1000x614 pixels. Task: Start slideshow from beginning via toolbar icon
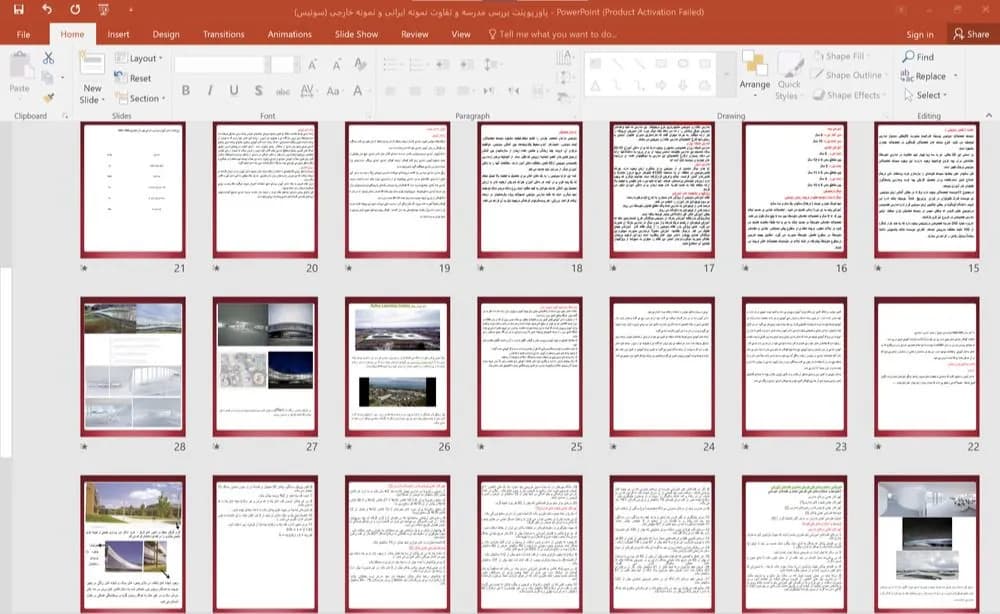coord(103,10)
